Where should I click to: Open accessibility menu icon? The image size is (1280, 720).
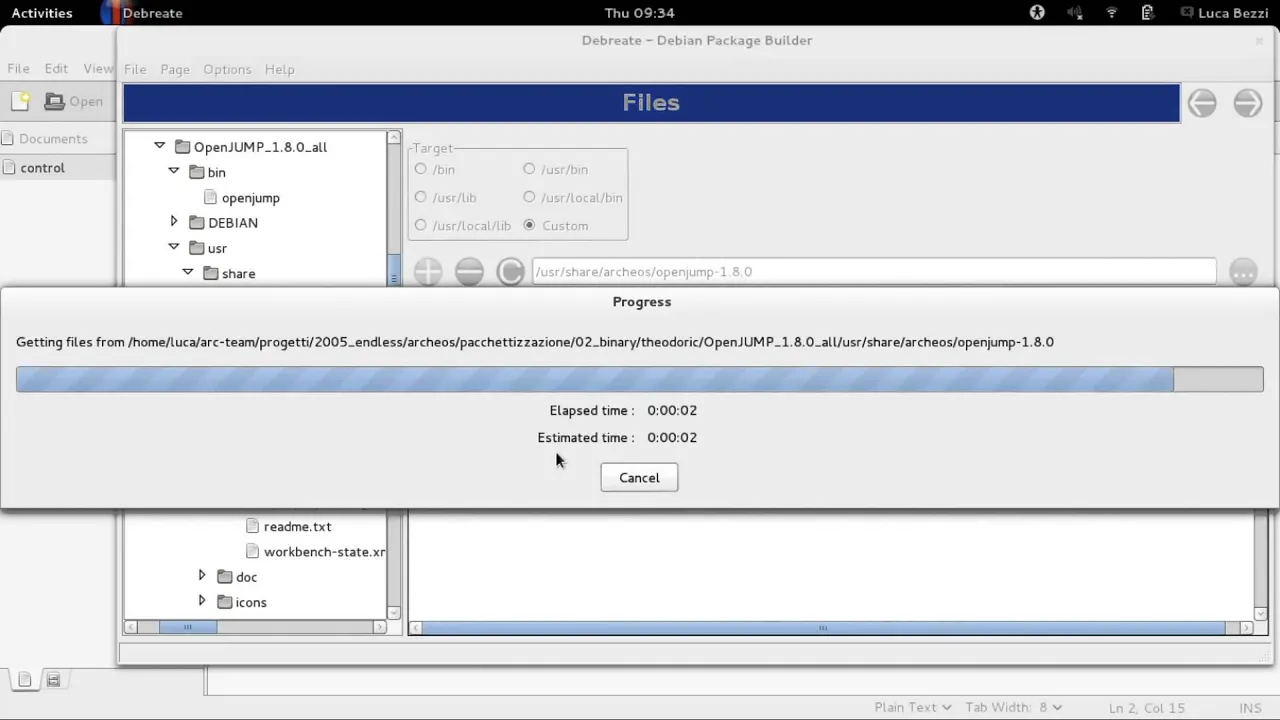(x=1037, y=13)
